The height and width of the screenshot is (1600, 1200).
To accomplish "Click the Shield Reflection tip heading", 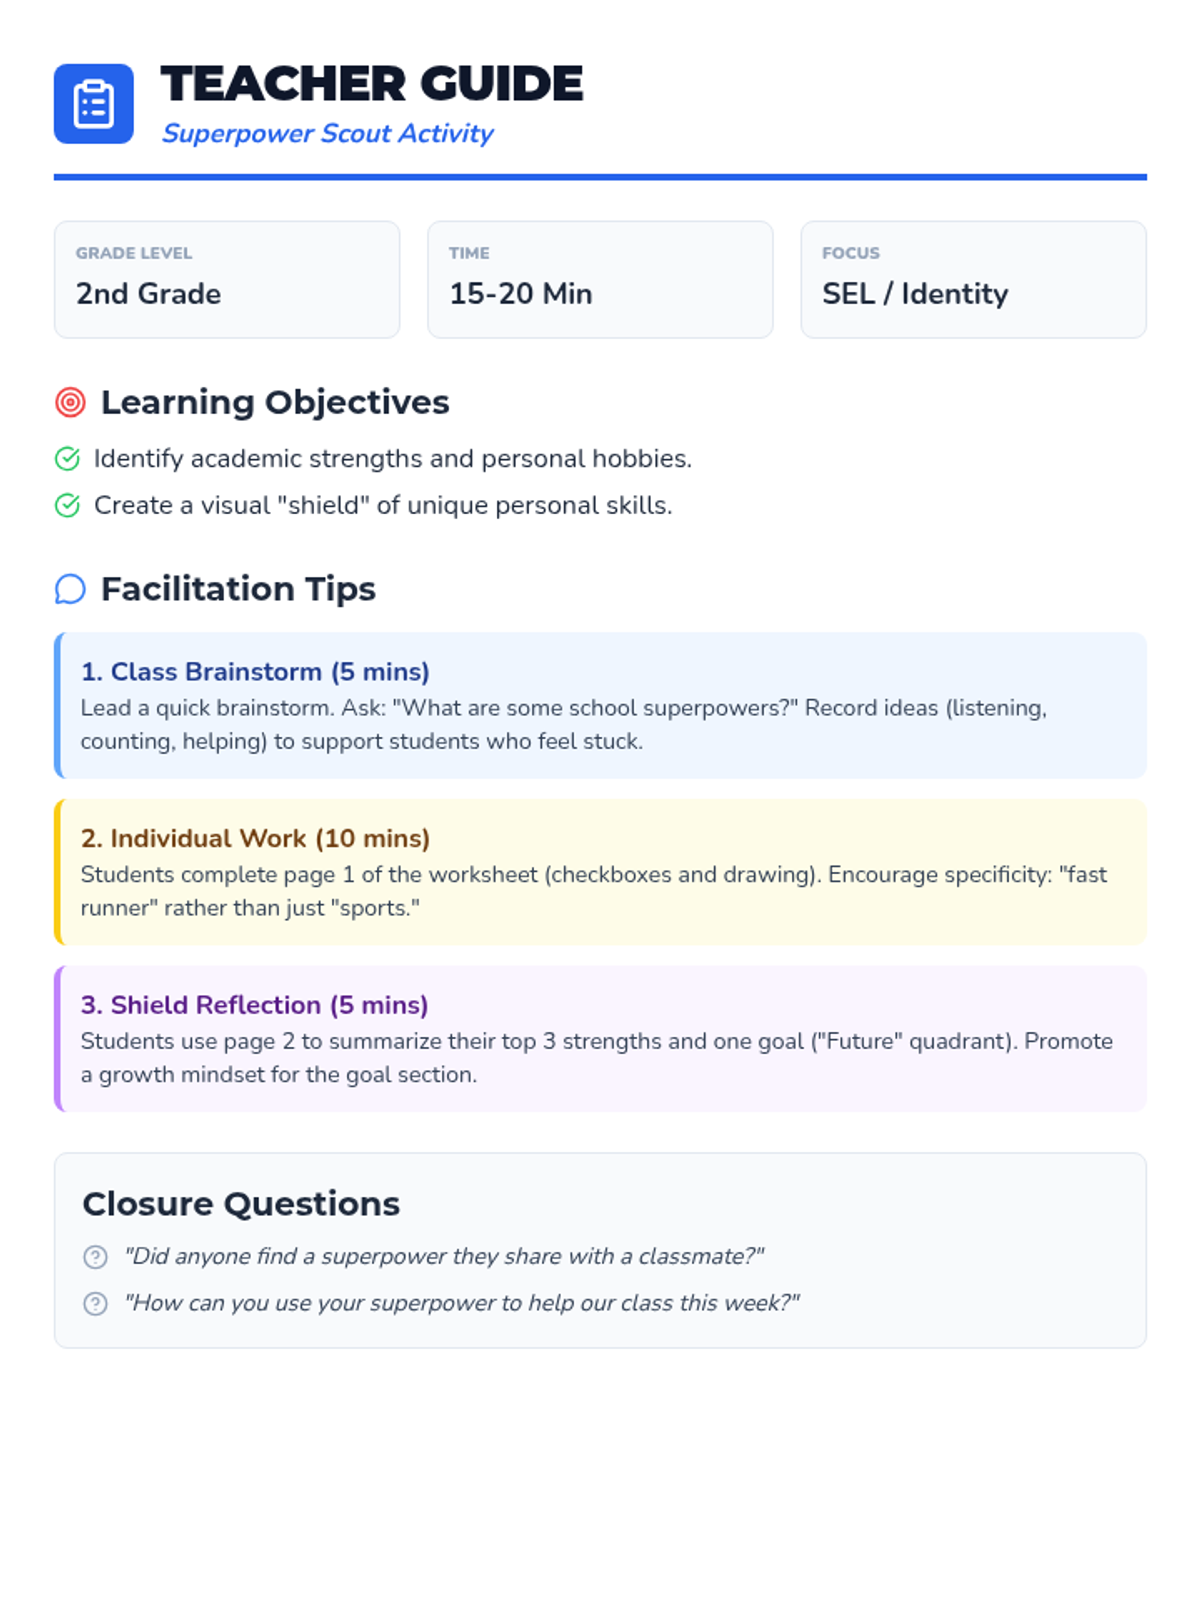I will 254,1005.
